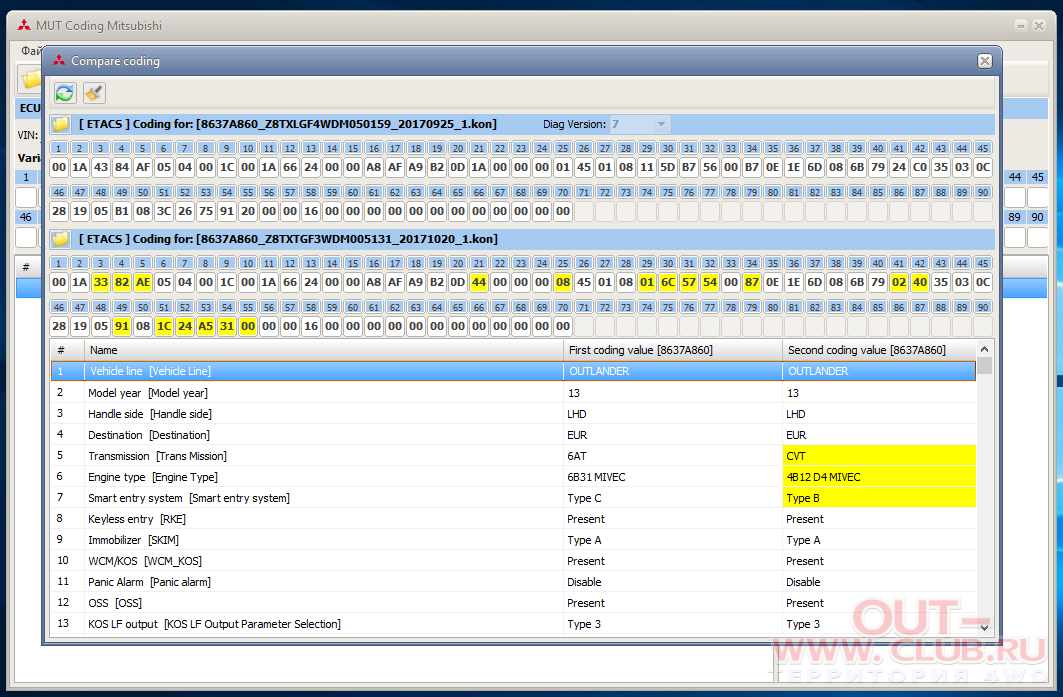Click scroll up arrow of comparison table
The height and width of the screenshot is (697, 1063).
[x=984, y=349]
